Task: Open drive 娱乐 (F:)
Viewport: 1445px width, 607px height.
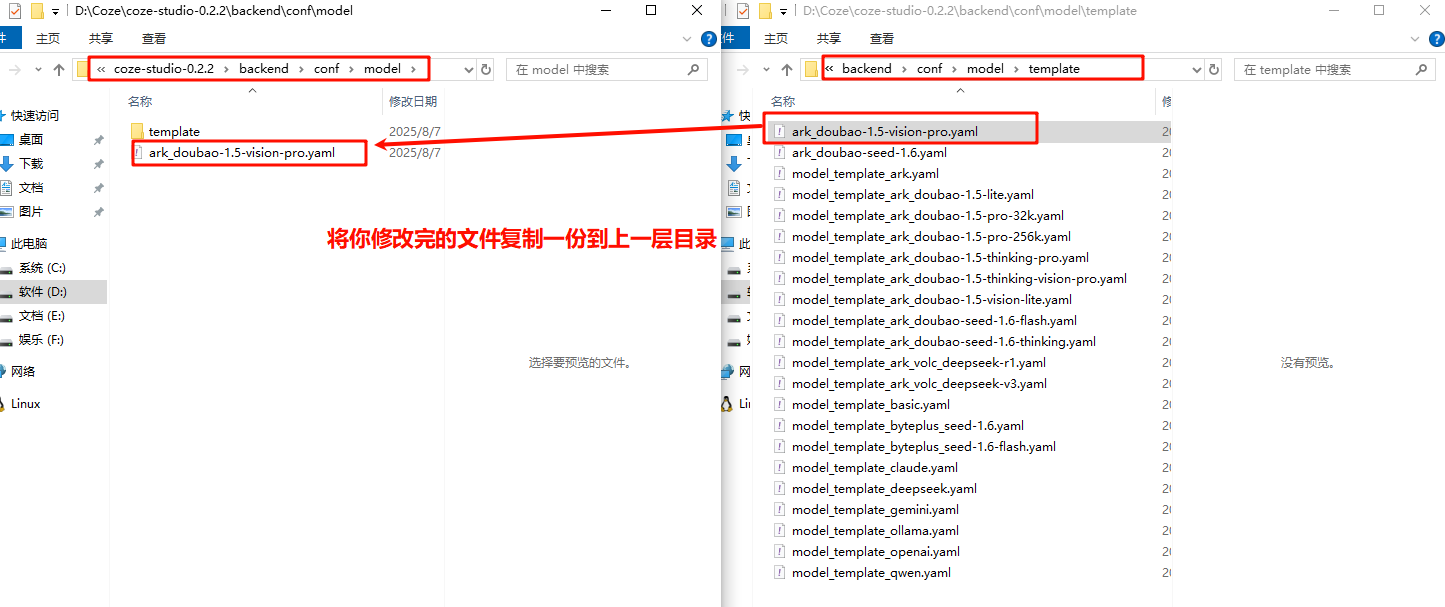Action: click(x=42, y=340)
